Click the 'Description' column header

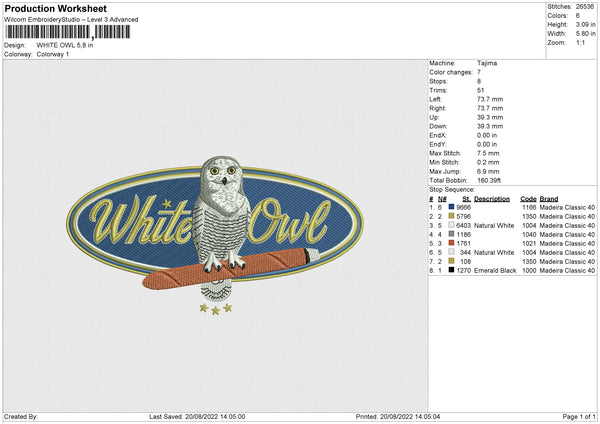[x=492, y=199]
